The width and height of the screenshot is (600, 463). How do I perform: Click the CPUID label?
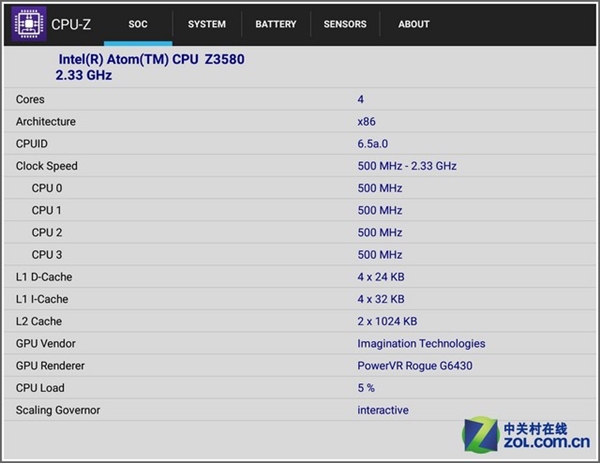32,144
